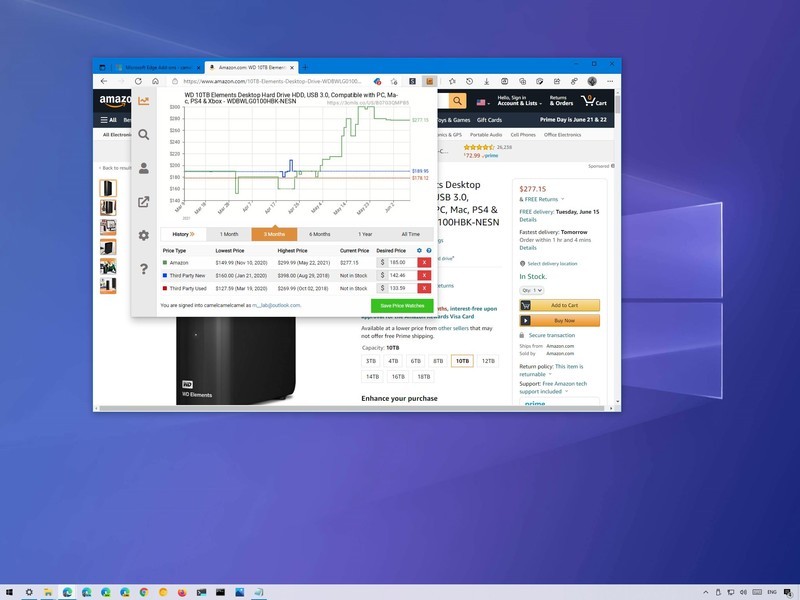Click the Select delivery location link
The image size is (800, 600).
point(552,264)
